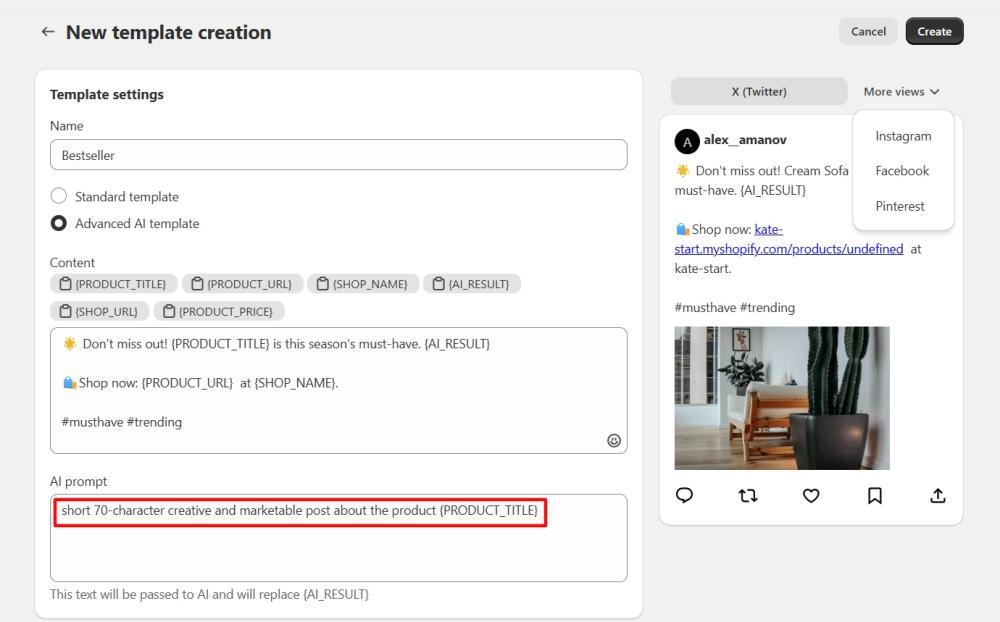Open the emoji picker in Content box
This screenshot has height=622, width=1000.
click(x=614, y=440)
